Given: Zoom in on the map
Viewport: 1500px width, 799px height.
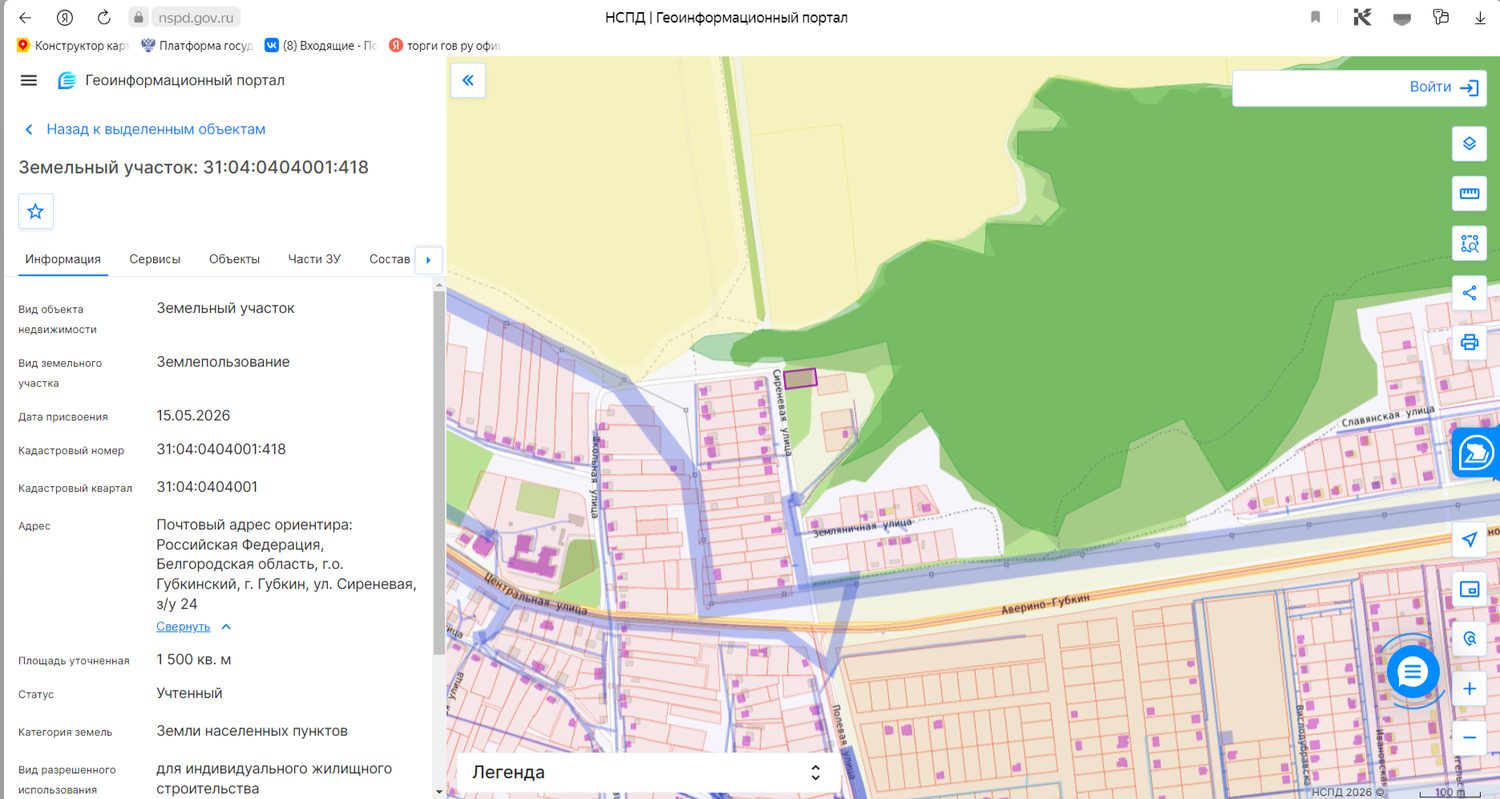Looking at the screenshot, I should point(1469,689).
